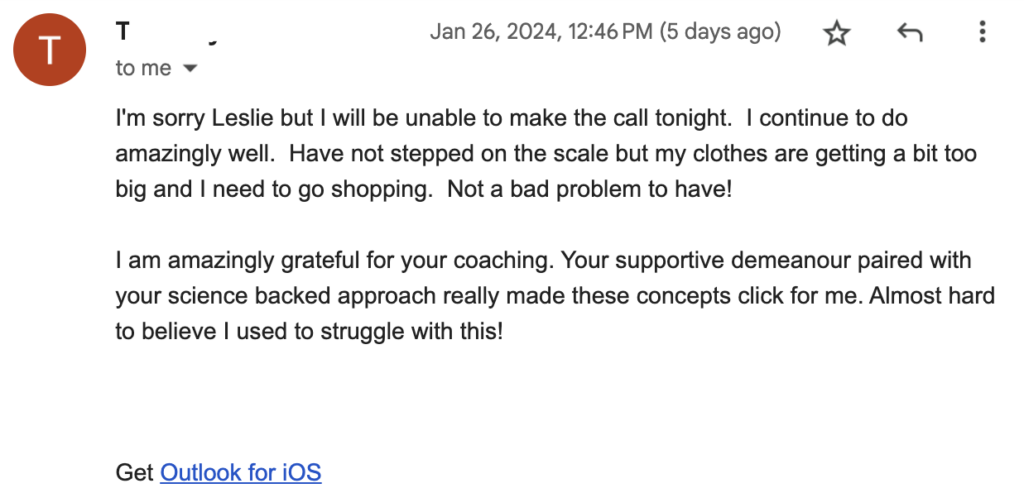Viewport: 1024px width, 493px height.
Task: Click the sender name T in header
Action: pos(123,31)
